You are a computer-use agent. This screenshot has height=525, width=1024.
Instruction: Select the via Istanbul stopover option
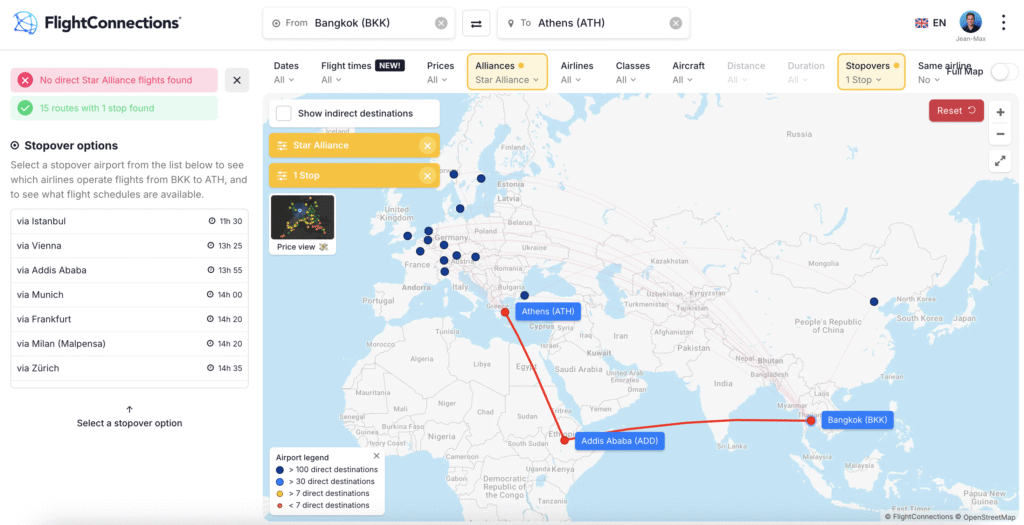[129, 221]
